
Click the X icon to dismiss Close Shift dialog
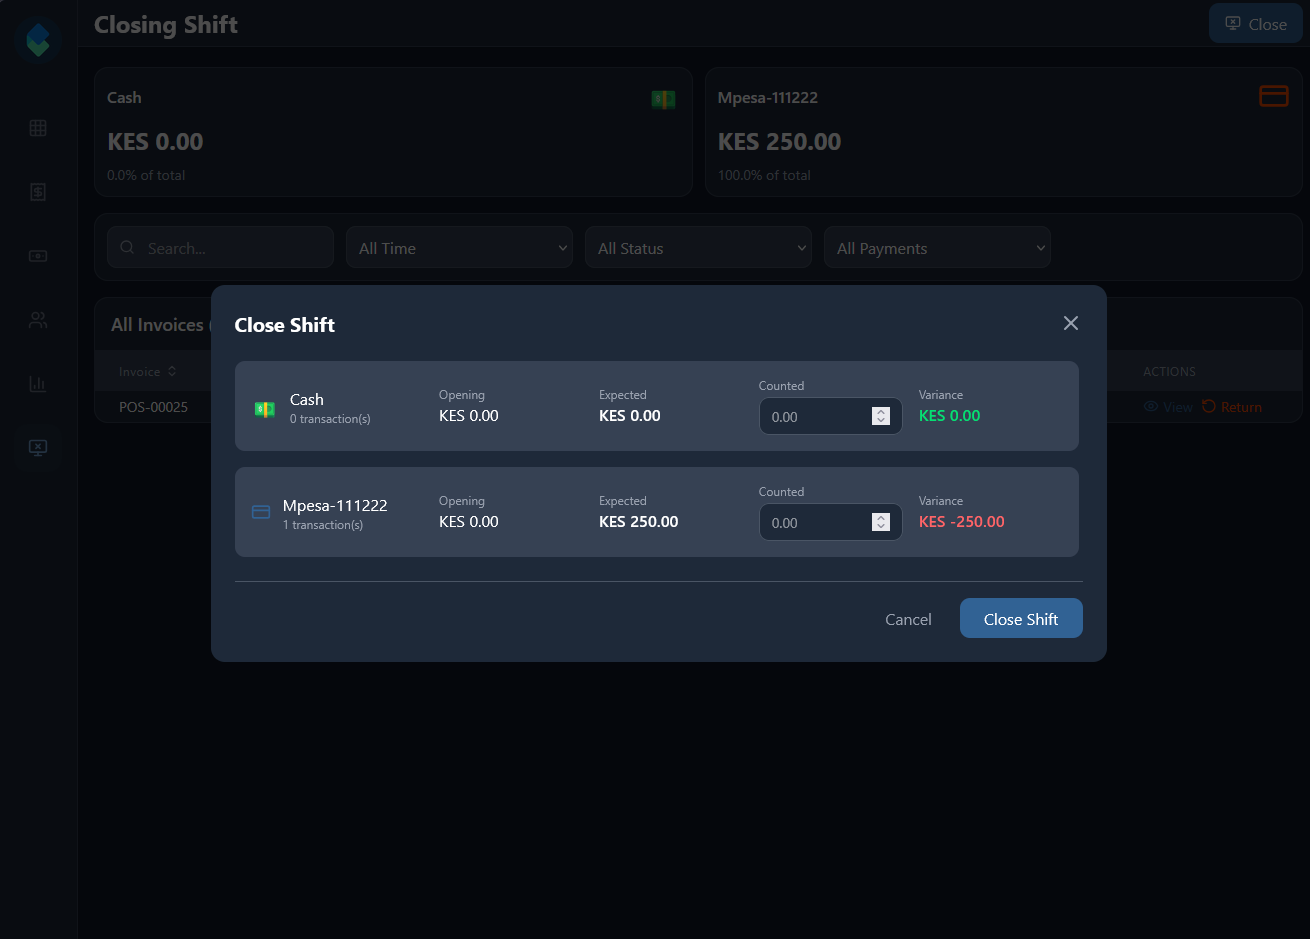[x=1071, y=323]
